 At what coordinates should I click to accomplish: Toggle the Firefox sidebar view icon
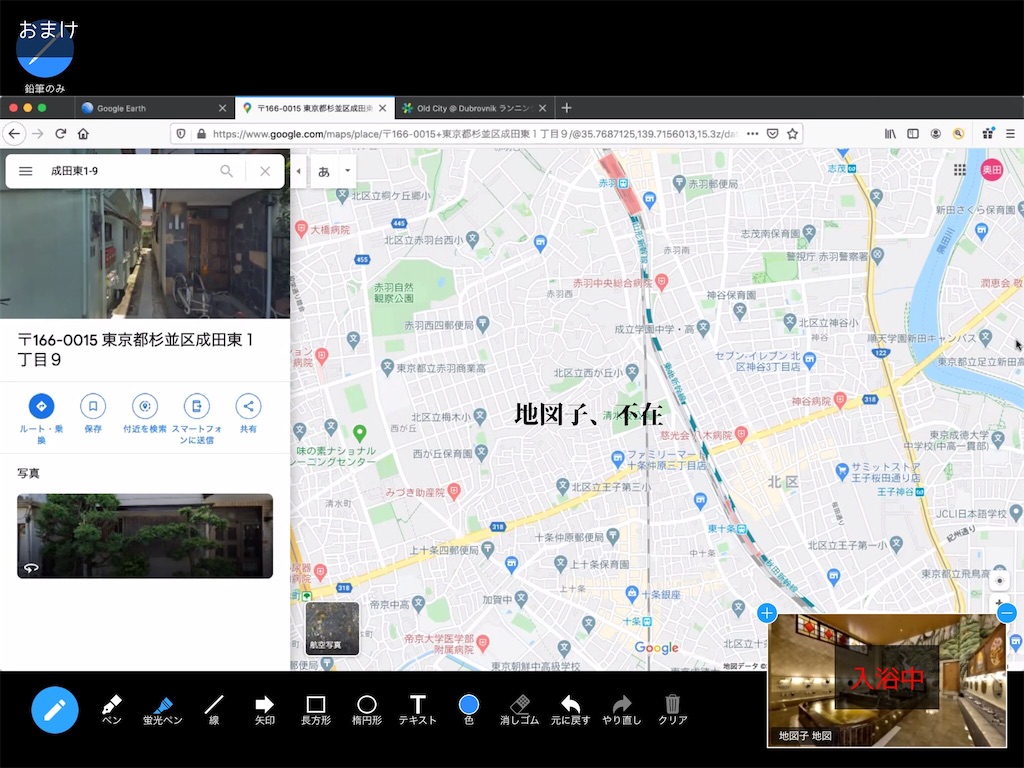pyautogui.click(x=913, y=134)
